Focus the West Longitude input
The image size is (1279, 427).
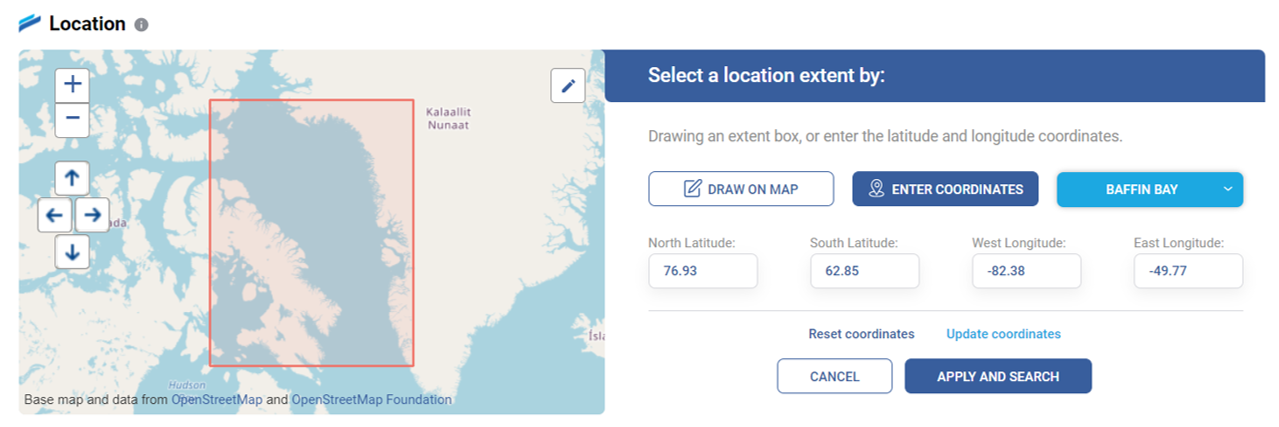pyautogui.click(x=1026, y=271)
